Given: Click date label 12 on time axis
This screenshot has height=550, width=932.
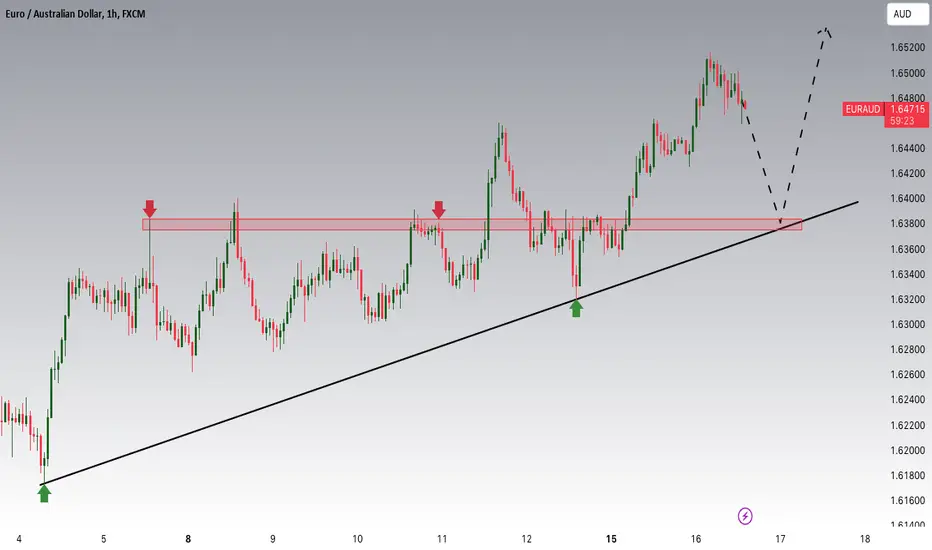Looking at the screenshot, I should pos(527,539).
